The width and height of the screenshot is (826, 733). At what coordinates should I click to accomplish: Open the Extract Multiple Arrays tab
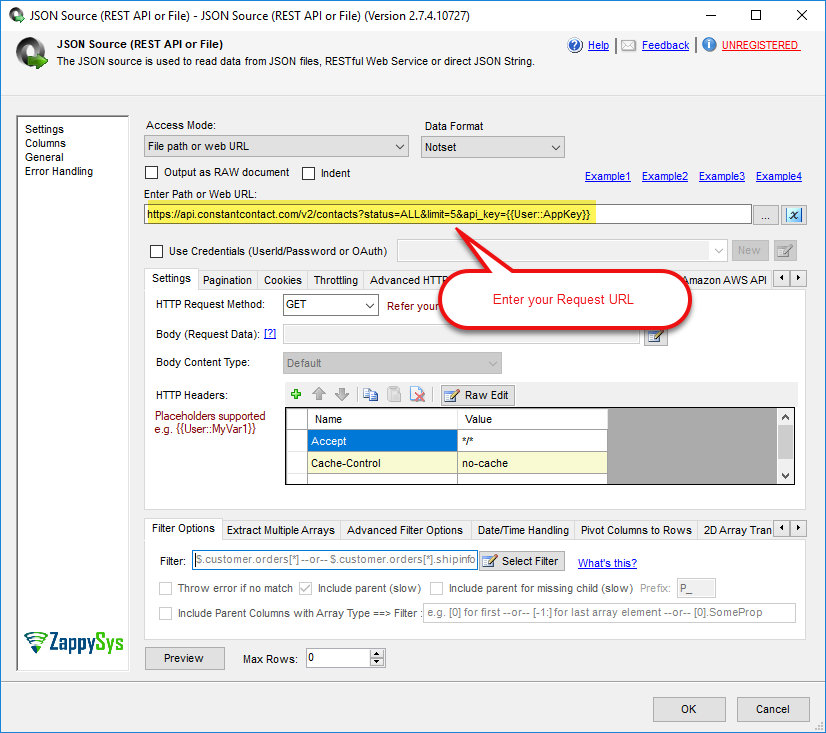click(281, 530)
